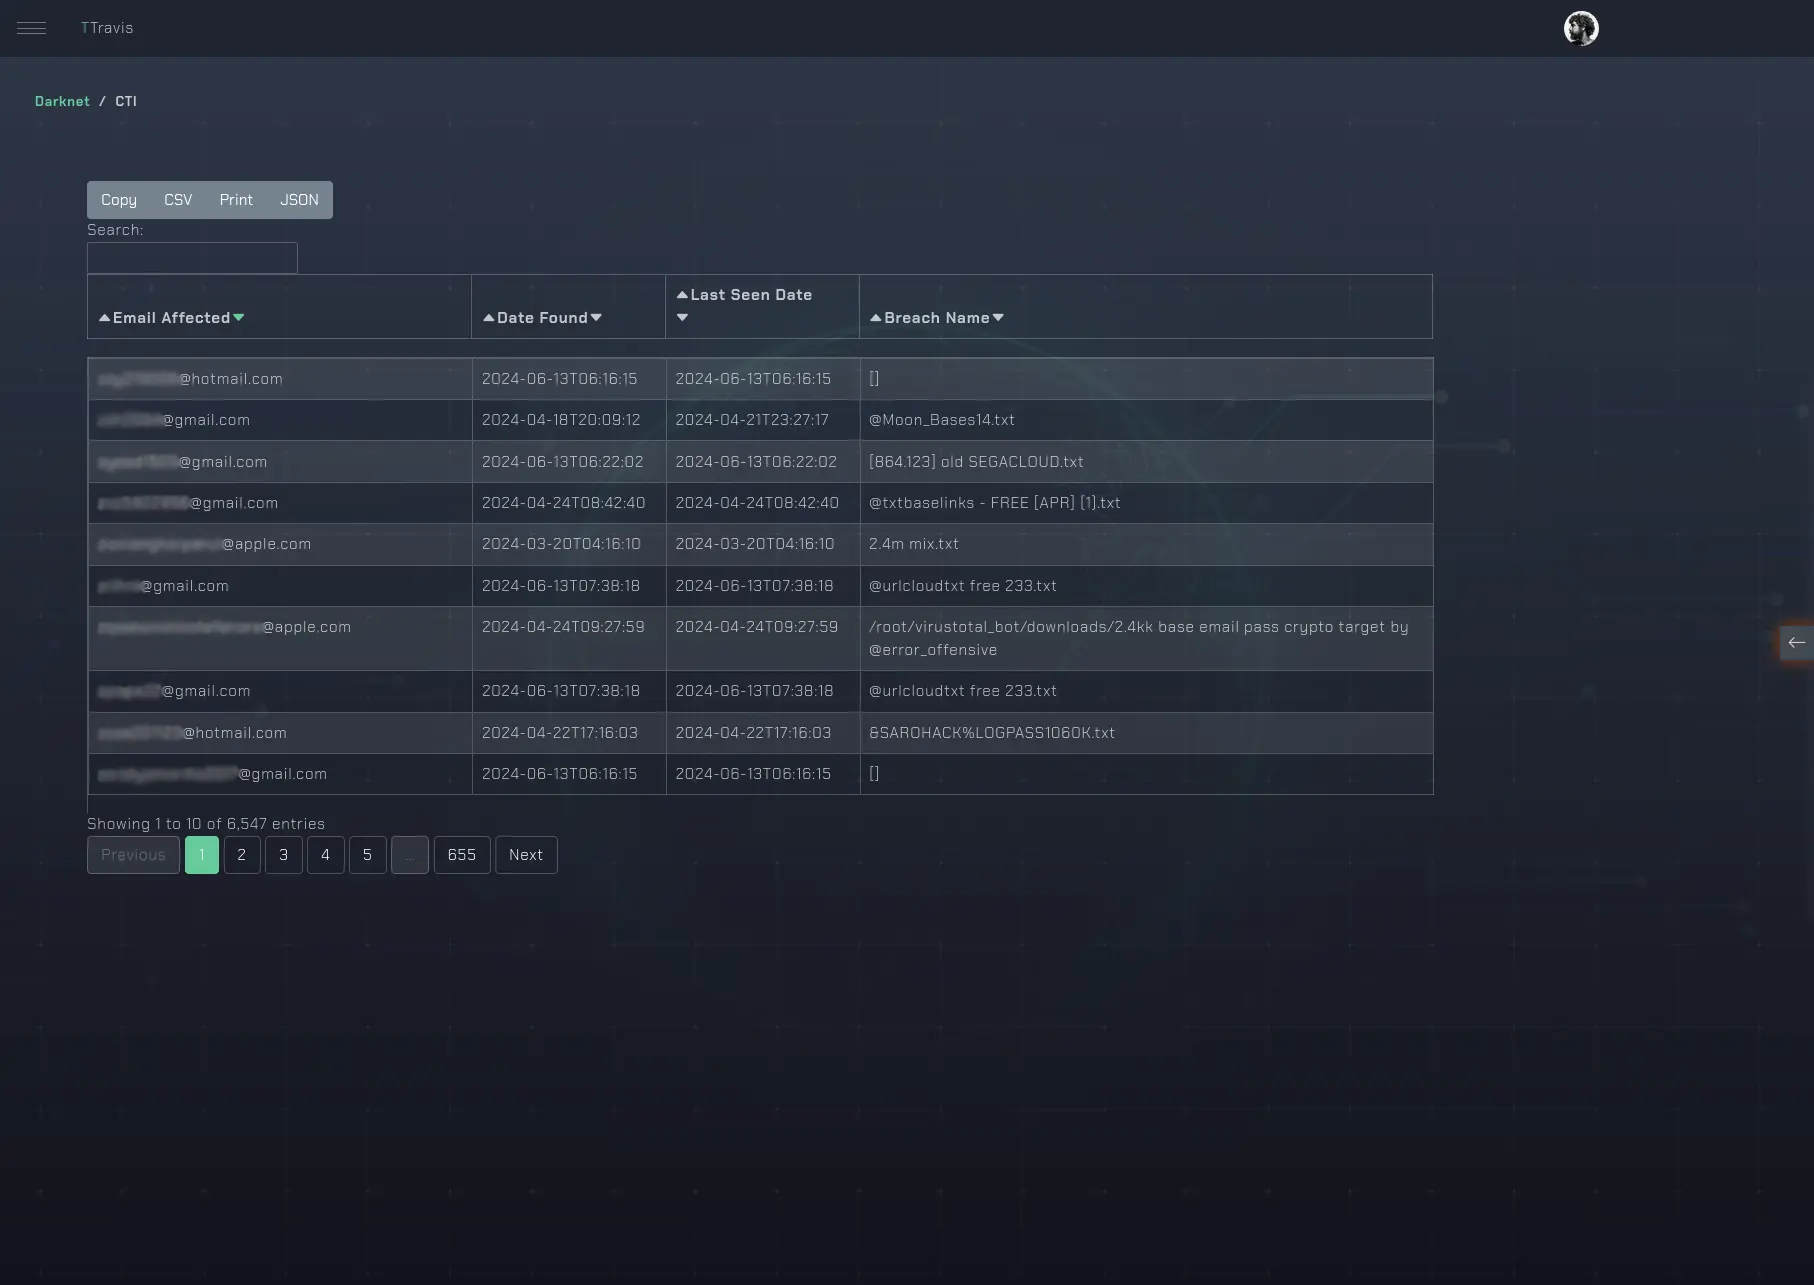The image size is (1814, 1285).
Task: Click the Date Found column header
Action: coord(568,306)
